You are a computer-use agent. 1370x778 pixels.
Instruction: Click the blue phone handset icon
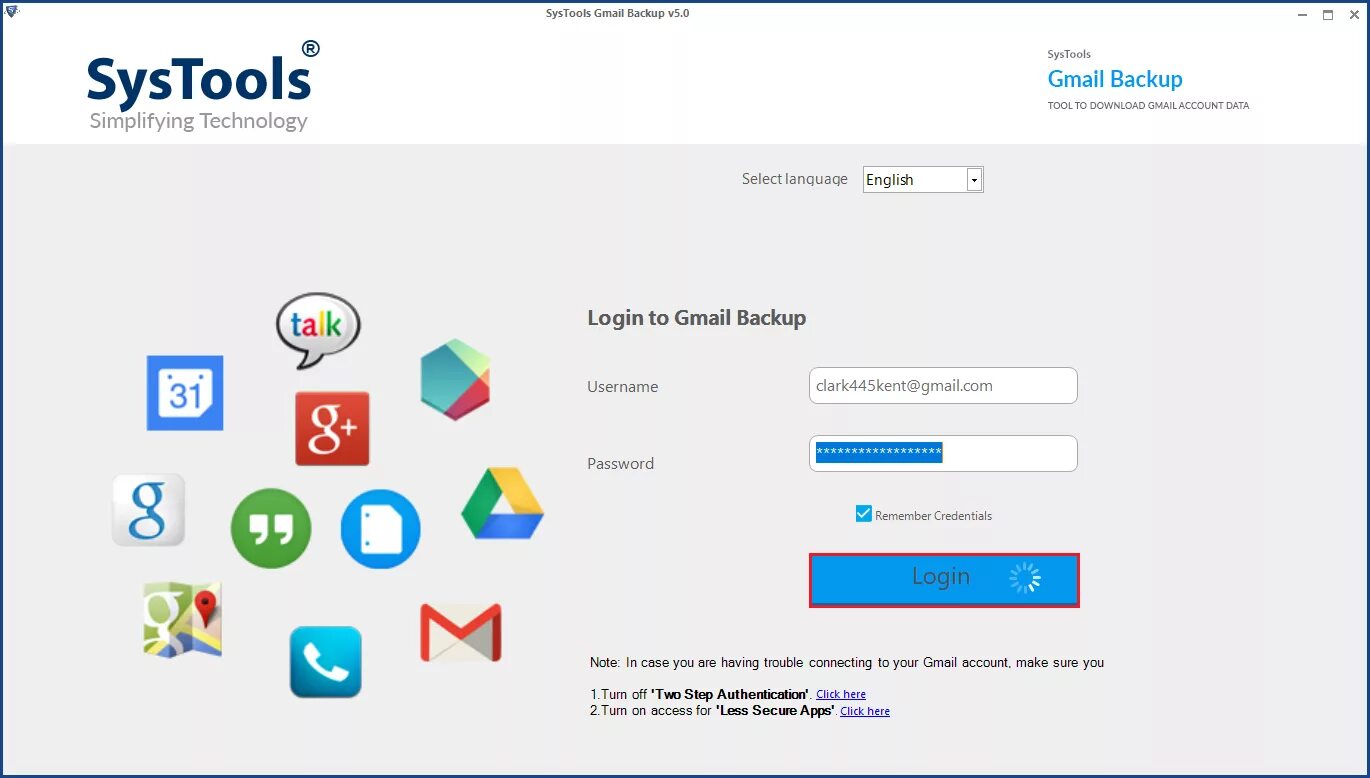[x=326, y=662]
